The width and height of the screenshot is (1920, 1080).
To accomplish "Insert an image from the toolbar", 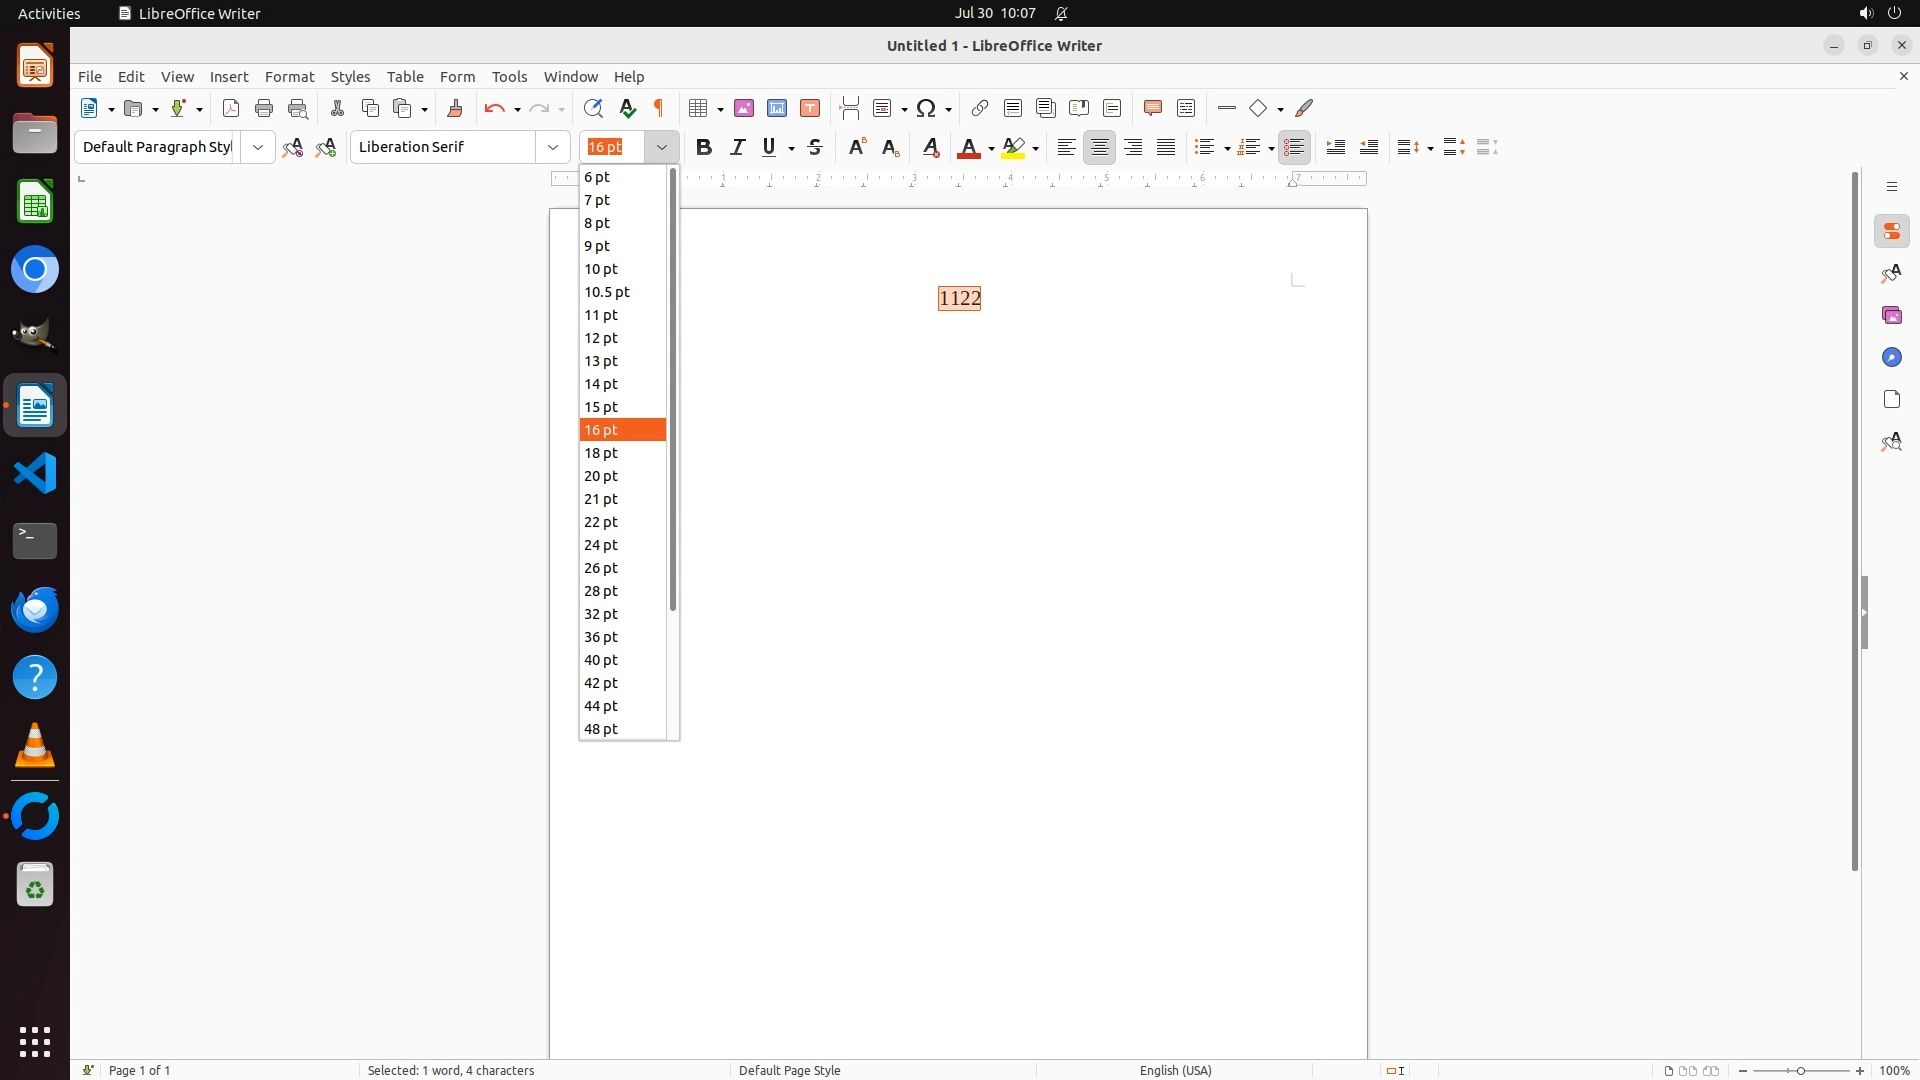I will point(744,108).
